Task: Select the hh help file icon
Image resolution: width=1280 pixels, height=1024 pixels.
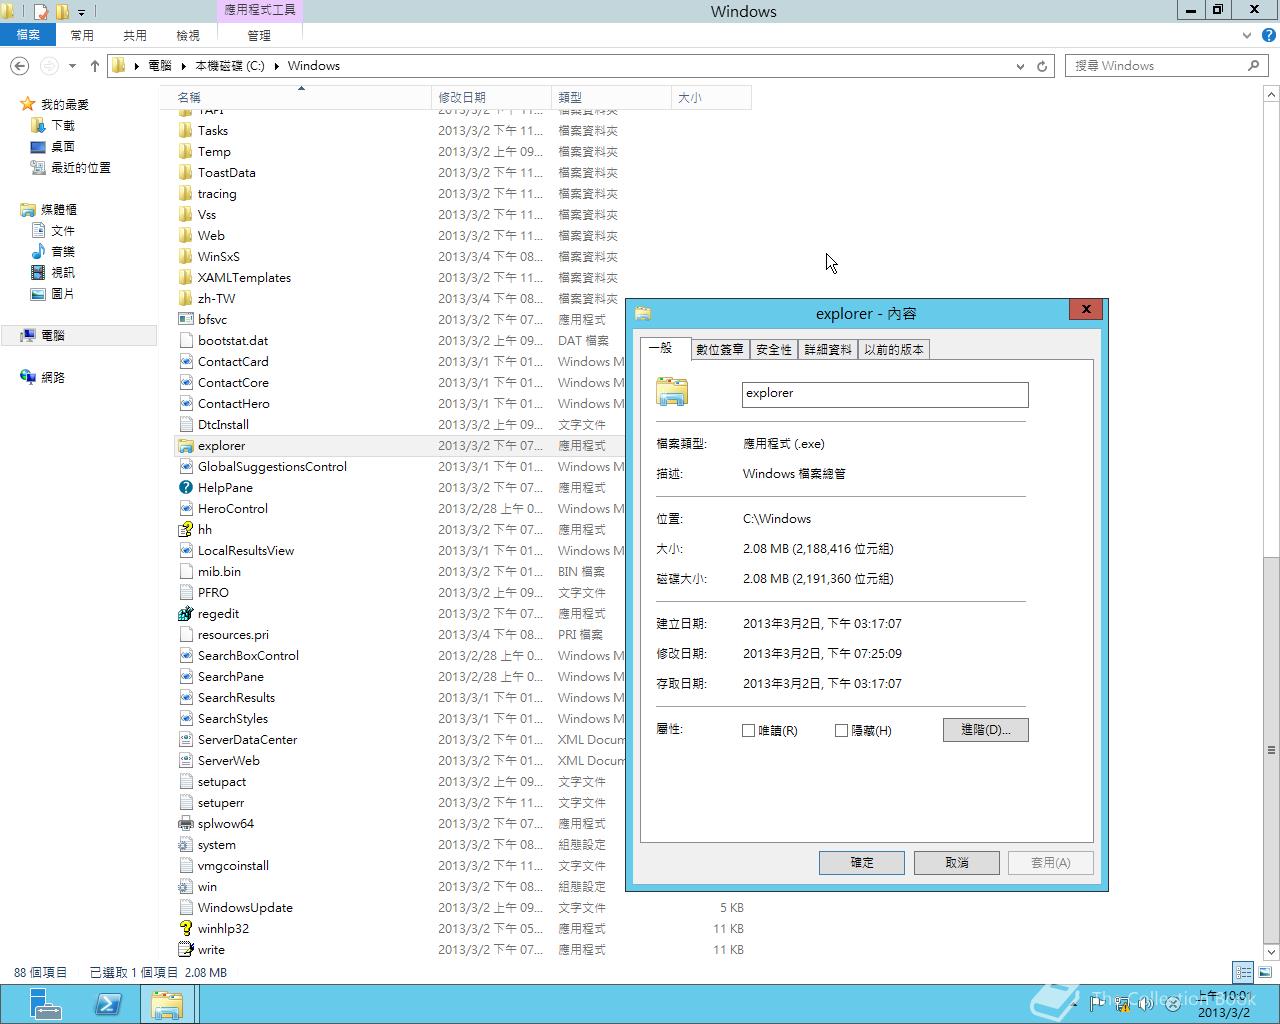Action: [185, 529]
